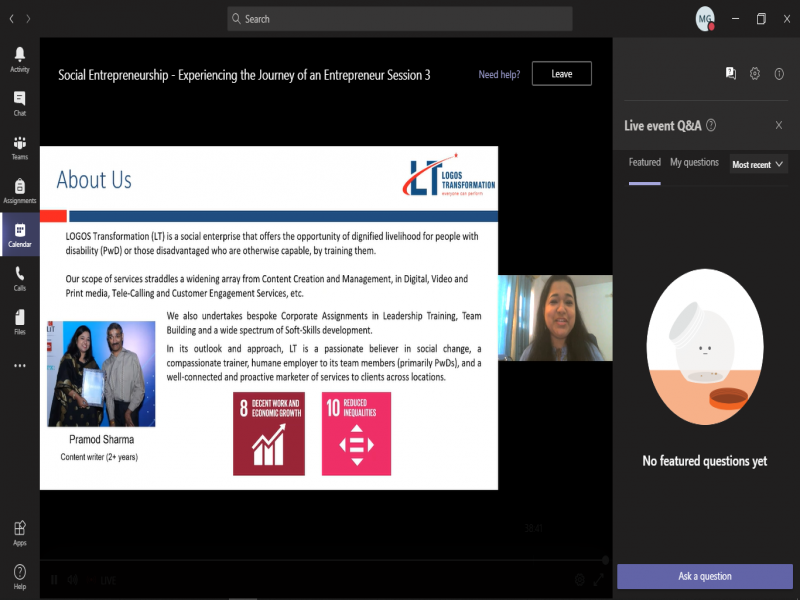Image resolution: width=800 pixels, height=600 pixels.
Task: Toggle the Q&A panel icon
Action: 731,73
